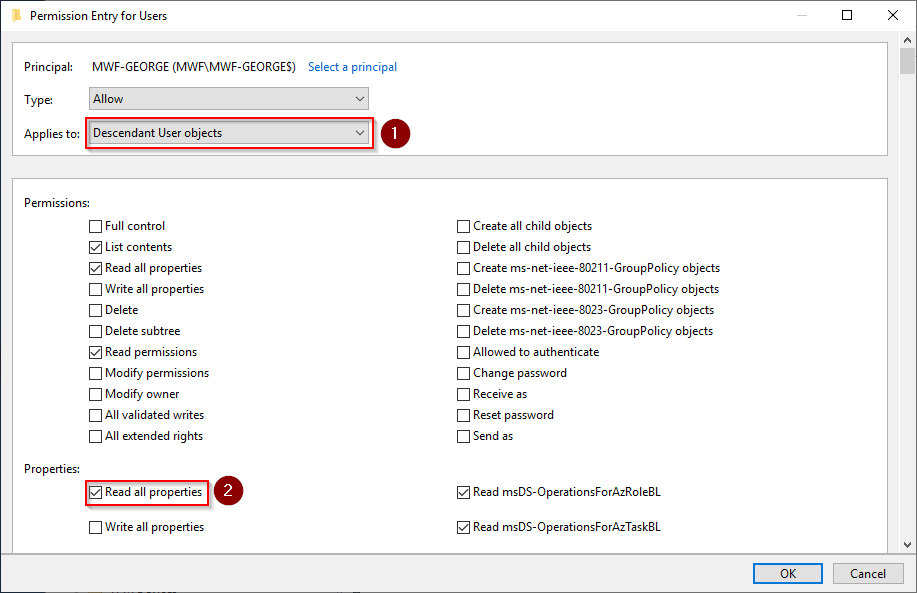Minimize the Permission Entry window
The height and width of the screenshot is (593, 917).
(801, 16)
